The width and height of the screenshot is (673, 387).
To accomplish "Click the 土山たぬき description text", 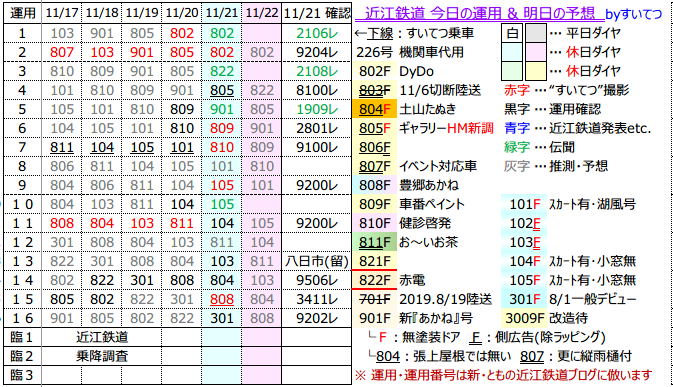I will click(x=428, y=109).
